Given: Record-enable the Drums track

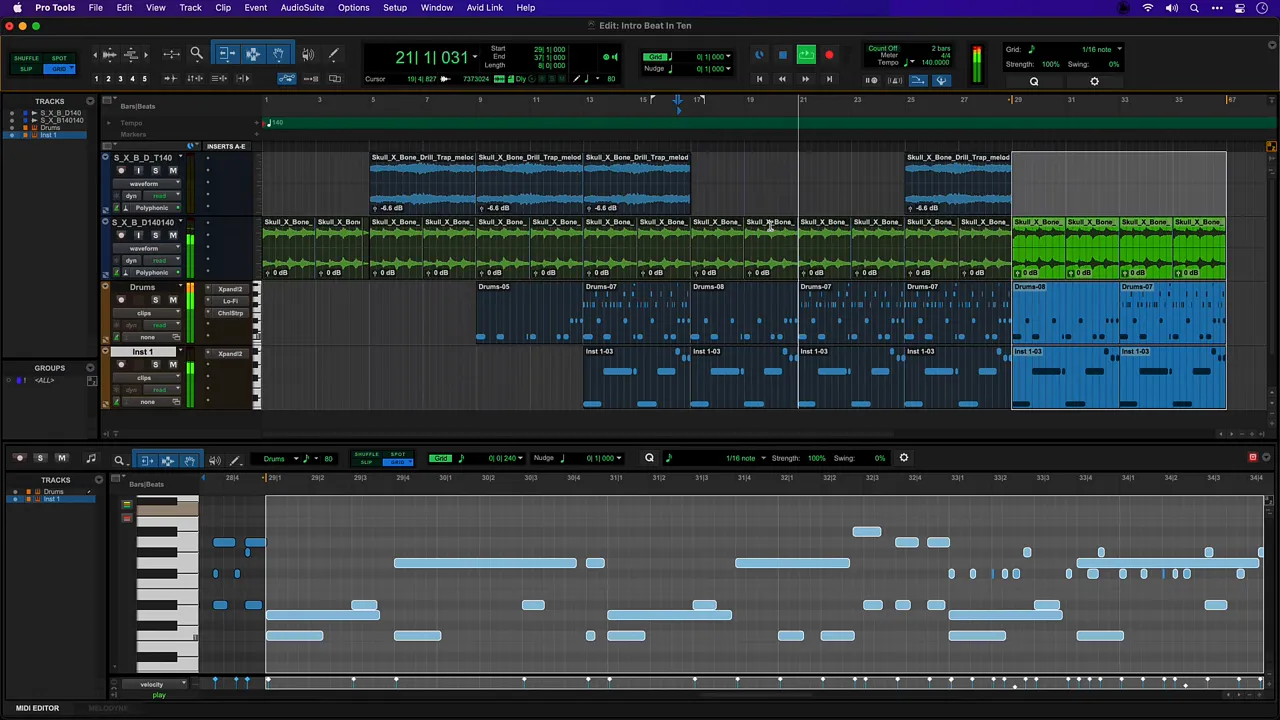Looking at the screenshot, I should coord(121,300).
